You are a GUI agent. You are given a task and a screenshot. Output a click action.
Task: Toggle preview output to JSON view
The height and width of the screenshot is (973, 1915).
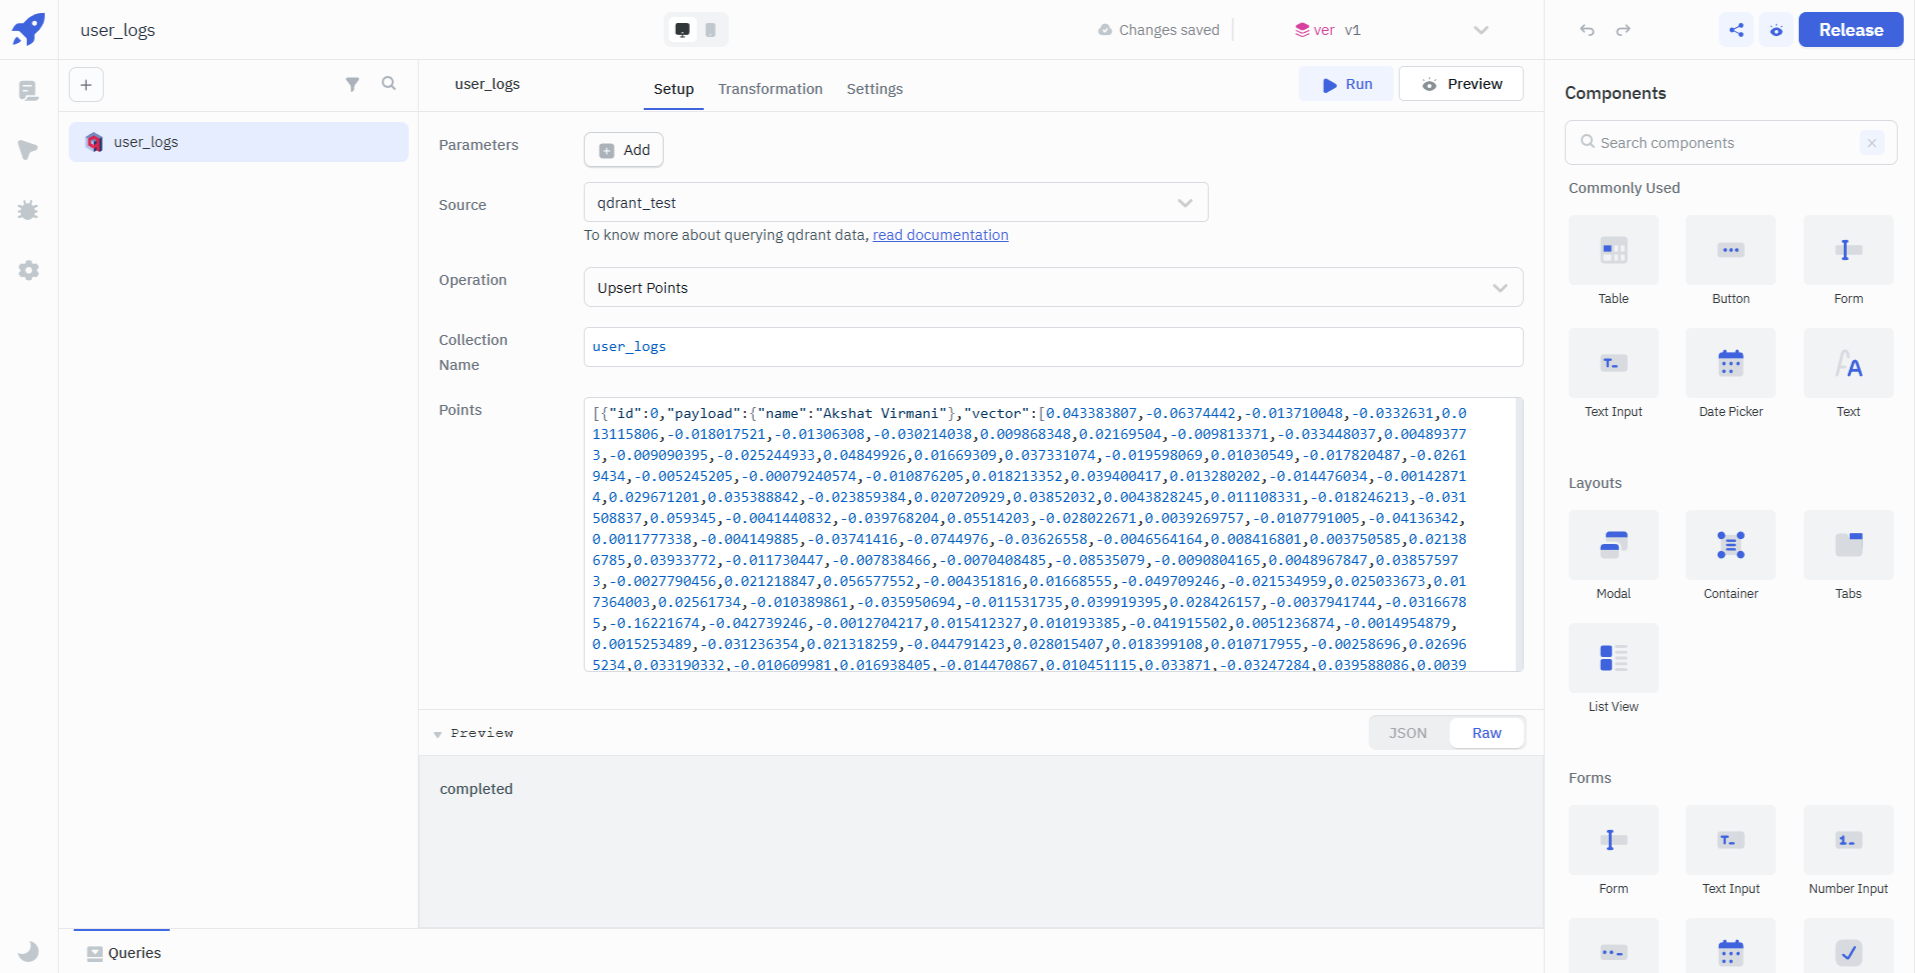pos(1407,733)
